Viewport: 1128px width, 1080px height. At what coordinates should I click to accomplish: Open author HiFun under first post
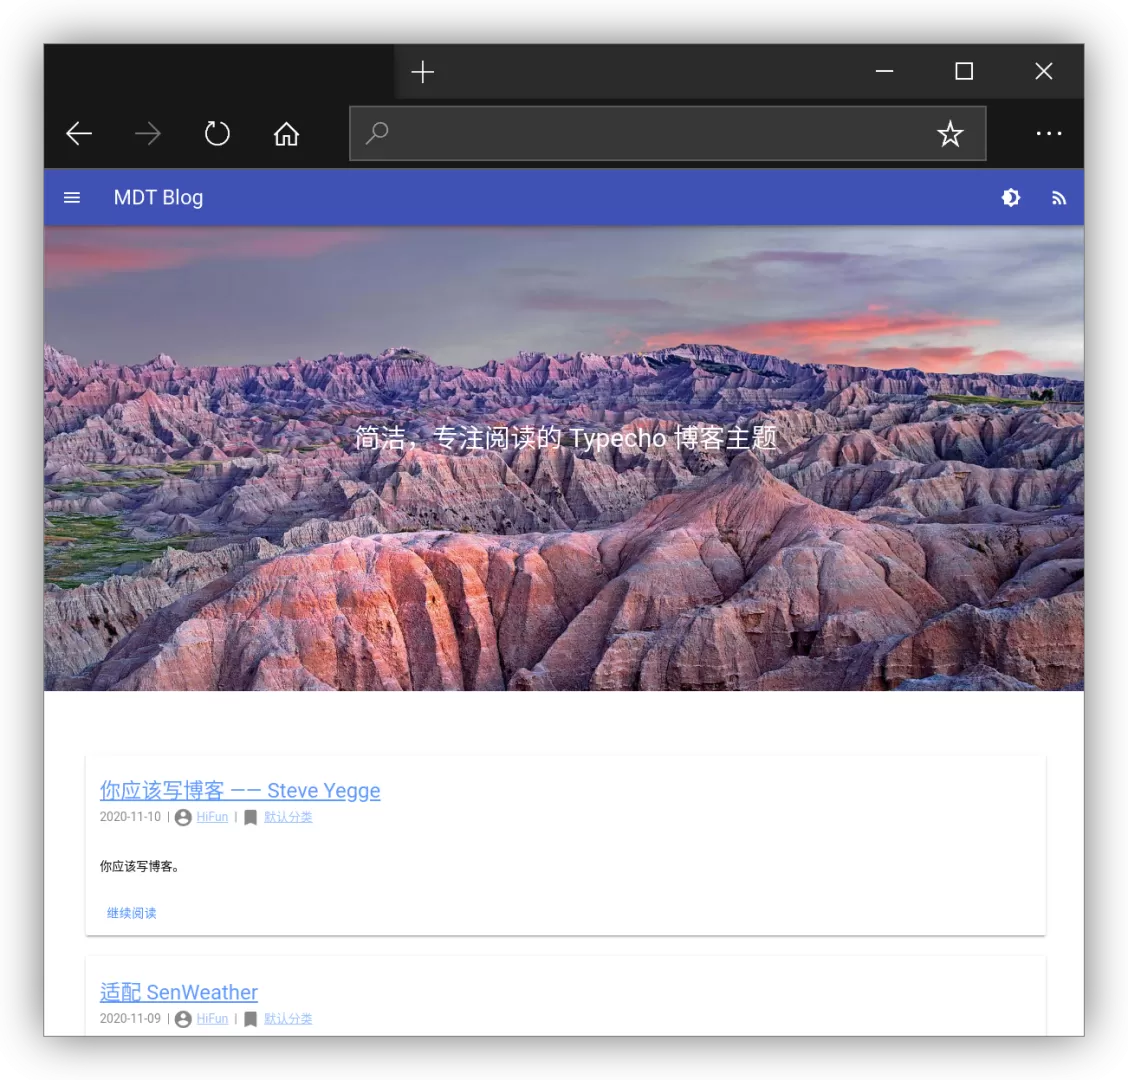click(212, 817)
